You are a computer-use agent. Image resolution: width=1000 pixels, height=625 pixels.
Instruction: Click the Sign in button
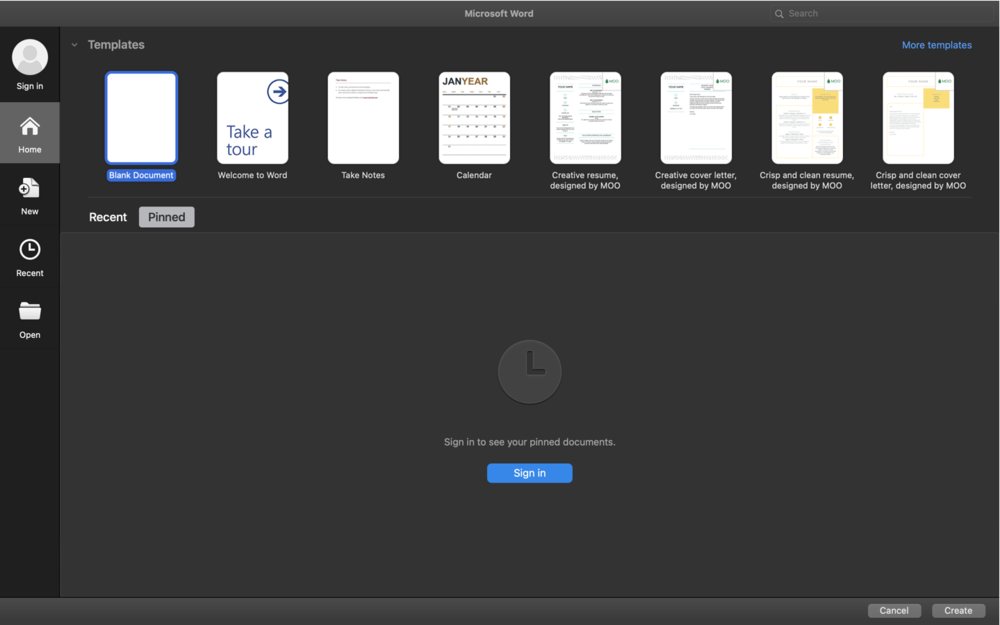529,472
